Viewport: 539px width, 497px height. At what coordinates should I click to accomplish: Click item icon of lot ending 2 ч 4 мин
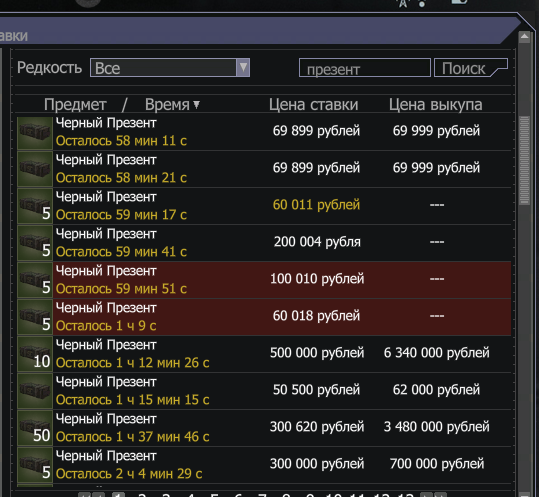point(35,465)
